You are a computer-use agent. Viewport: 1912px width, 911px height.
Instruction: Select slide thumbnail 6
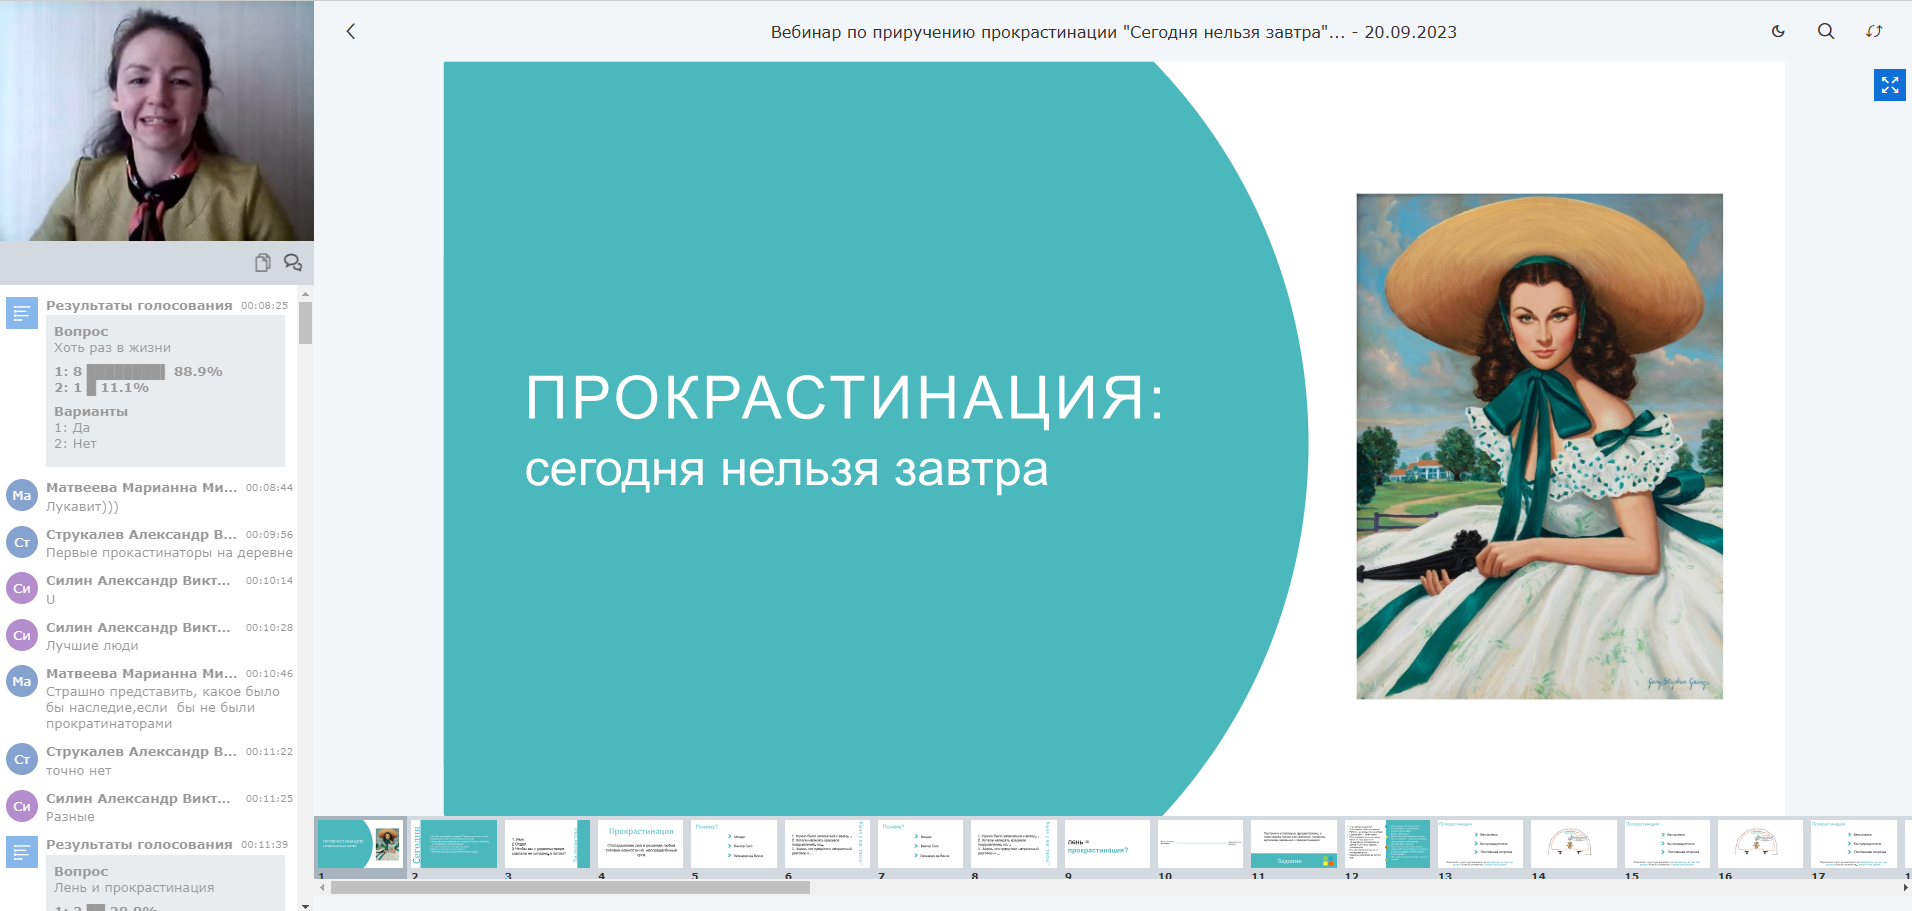[x=827, y=843]
